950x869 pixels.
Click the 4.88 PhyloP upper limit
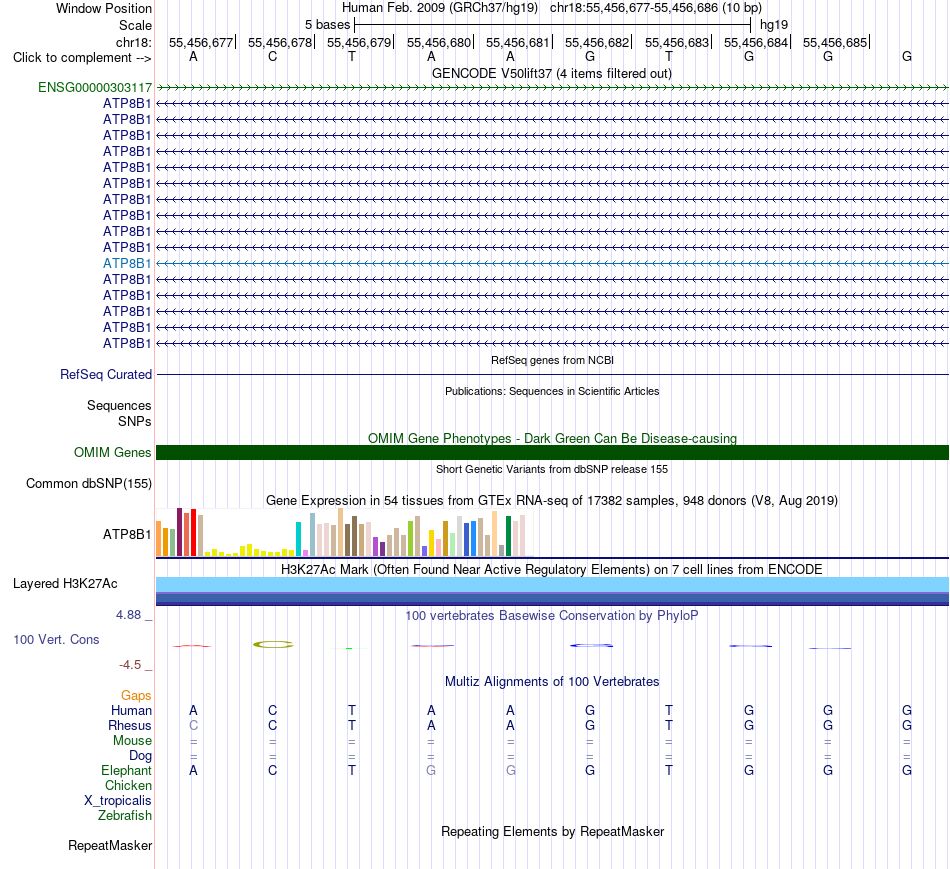click(128, 615)
